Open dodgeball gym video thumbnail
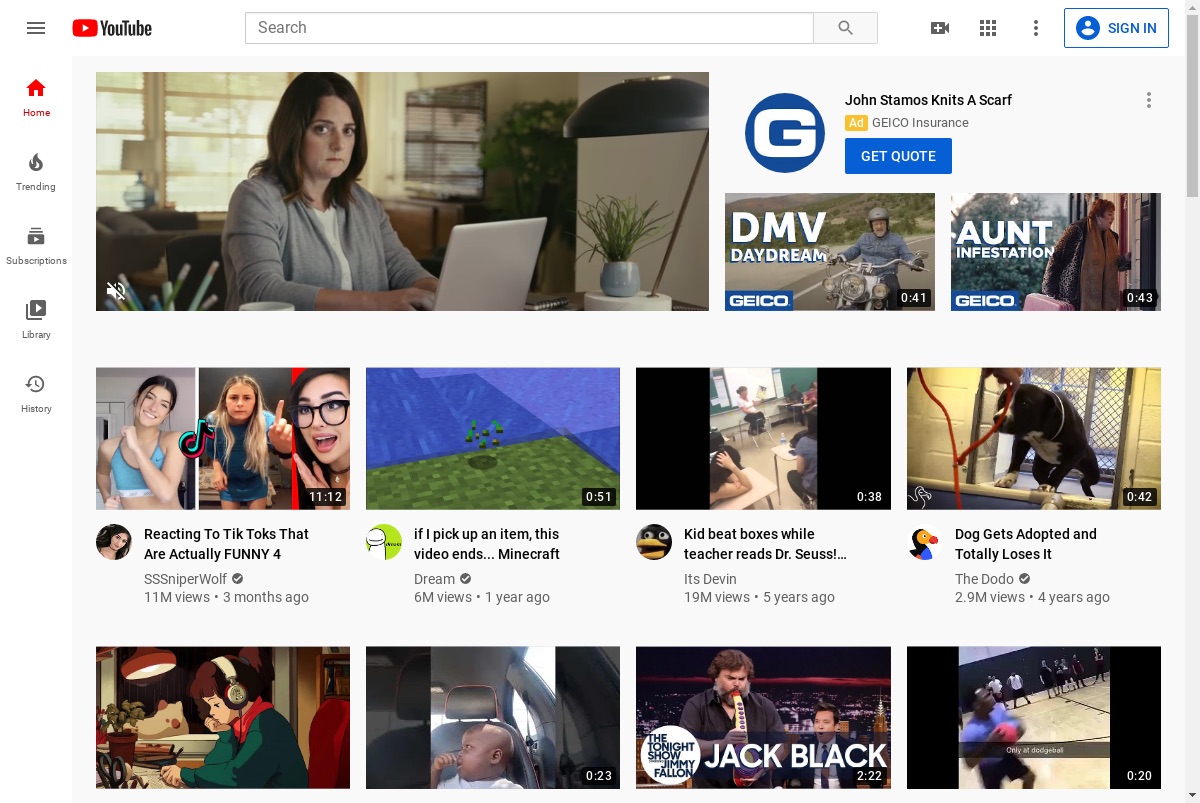Viewport: 1200px width, 803px height. [x=1034, y=717]
